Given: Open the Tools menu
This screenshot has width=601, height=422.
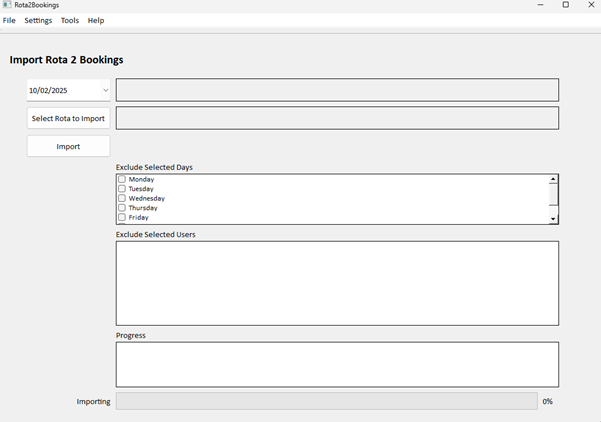Looking at the screenshot, I should [70, 20].
